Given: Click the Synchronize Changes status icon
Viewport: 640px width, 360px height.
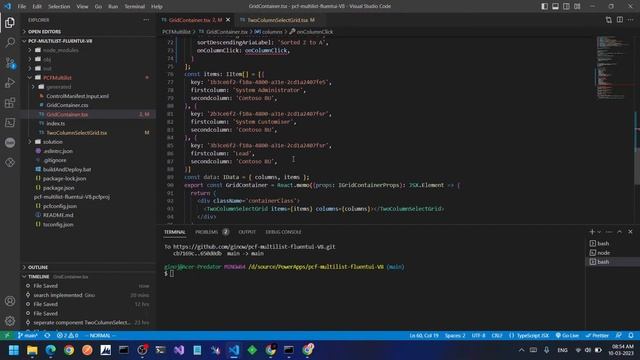Looking at the screenshot, I should (x=47, y=336).
